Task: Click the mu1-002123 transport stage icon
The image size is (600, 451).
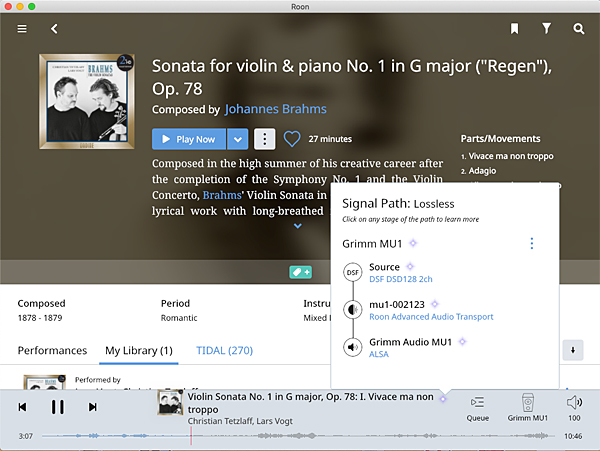Action: 352,309
